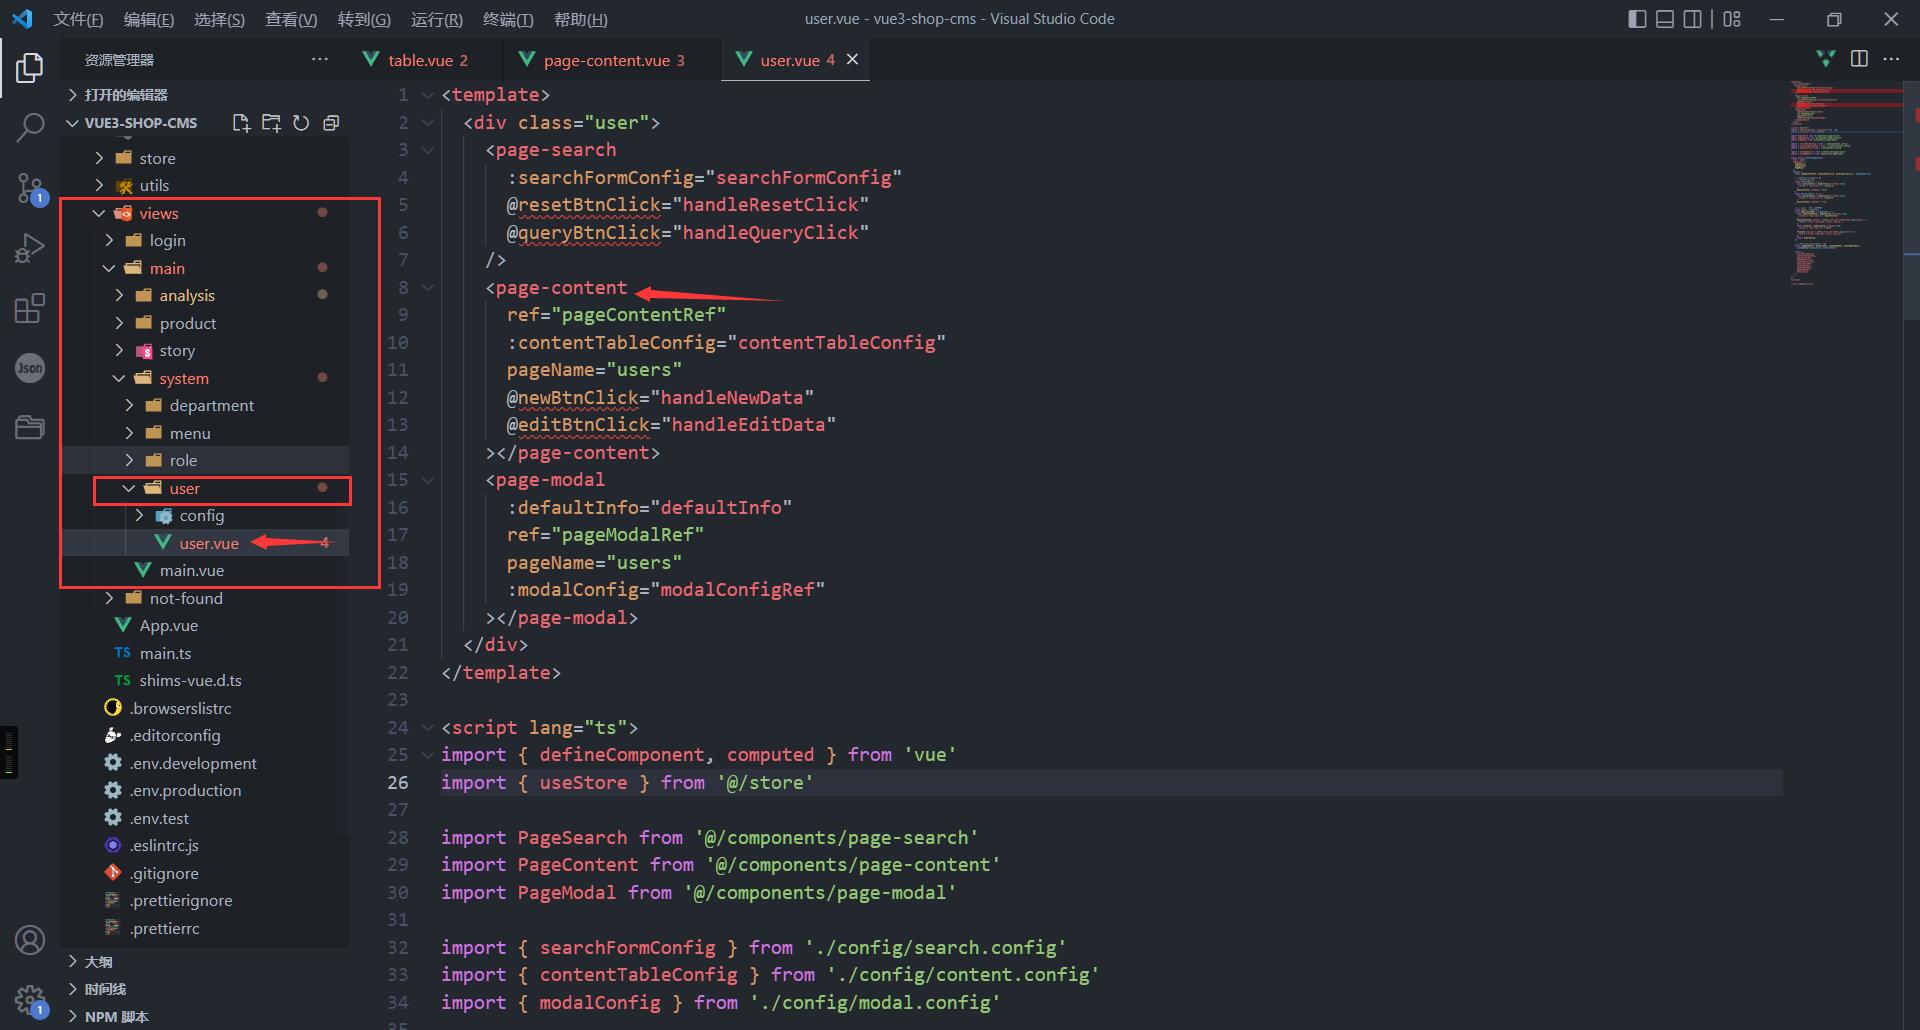Open main.vue in the file tree
Image resolution: width=1920 pixels, height=1030 pixels.
point(191,570)
